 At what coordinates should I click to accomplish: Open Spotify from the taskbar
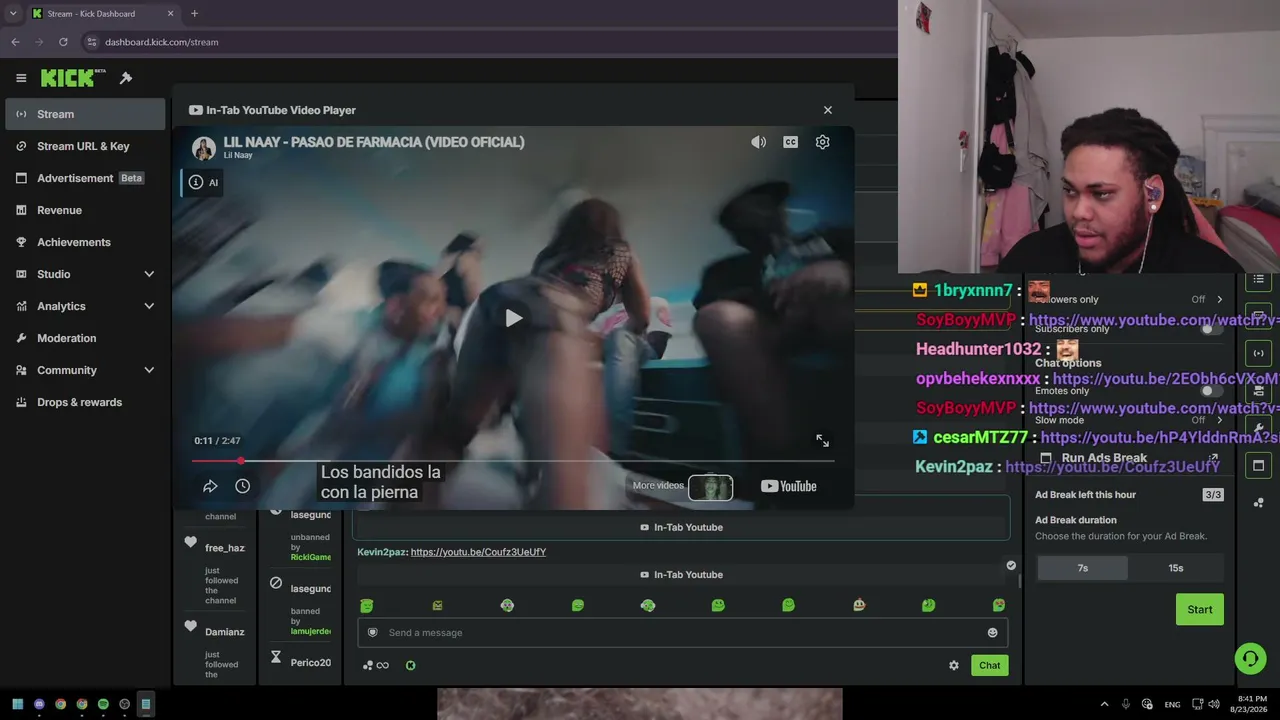coord(103,704)
